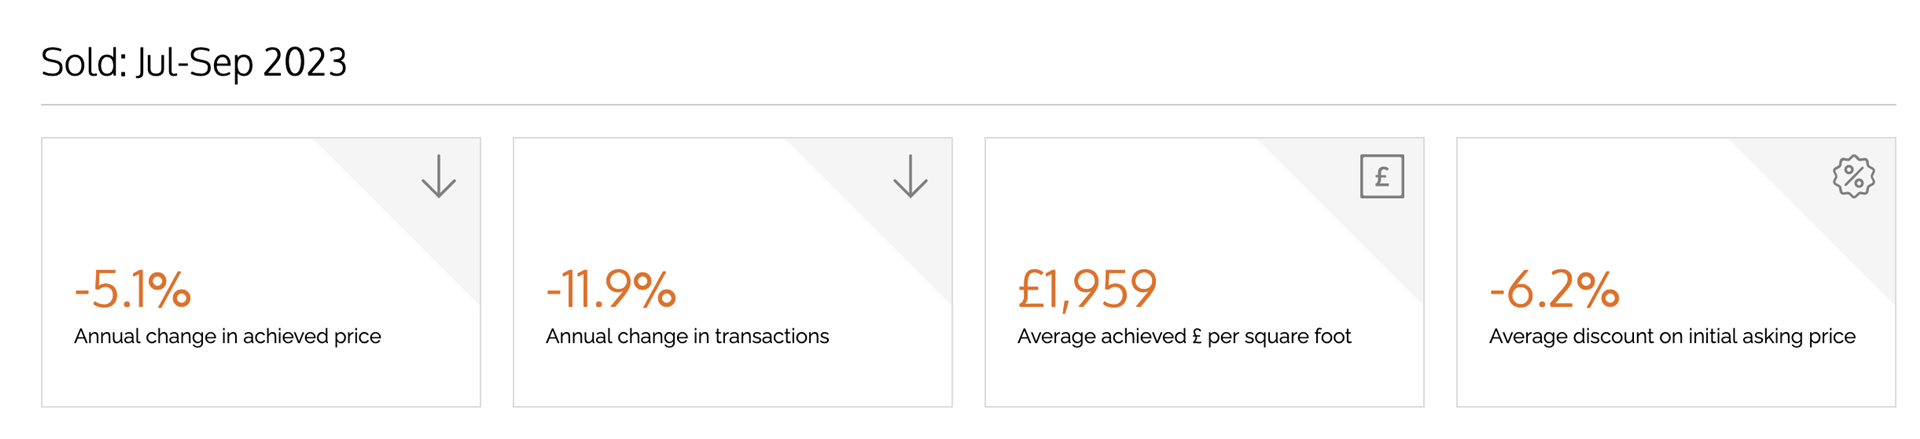Open the annual achieved price change card
1920x439 pixels.
[261, 272]
